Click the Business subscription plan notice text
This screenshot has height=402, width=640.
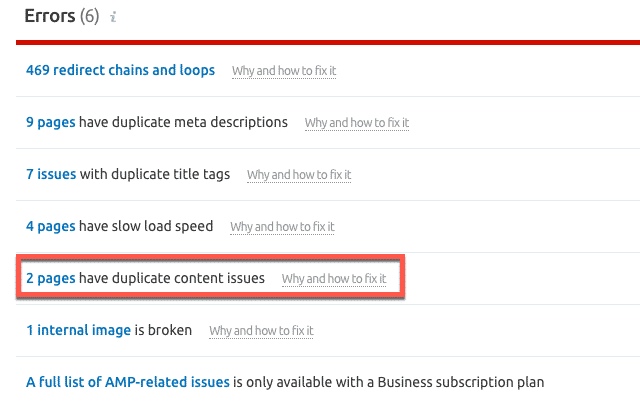389,382
